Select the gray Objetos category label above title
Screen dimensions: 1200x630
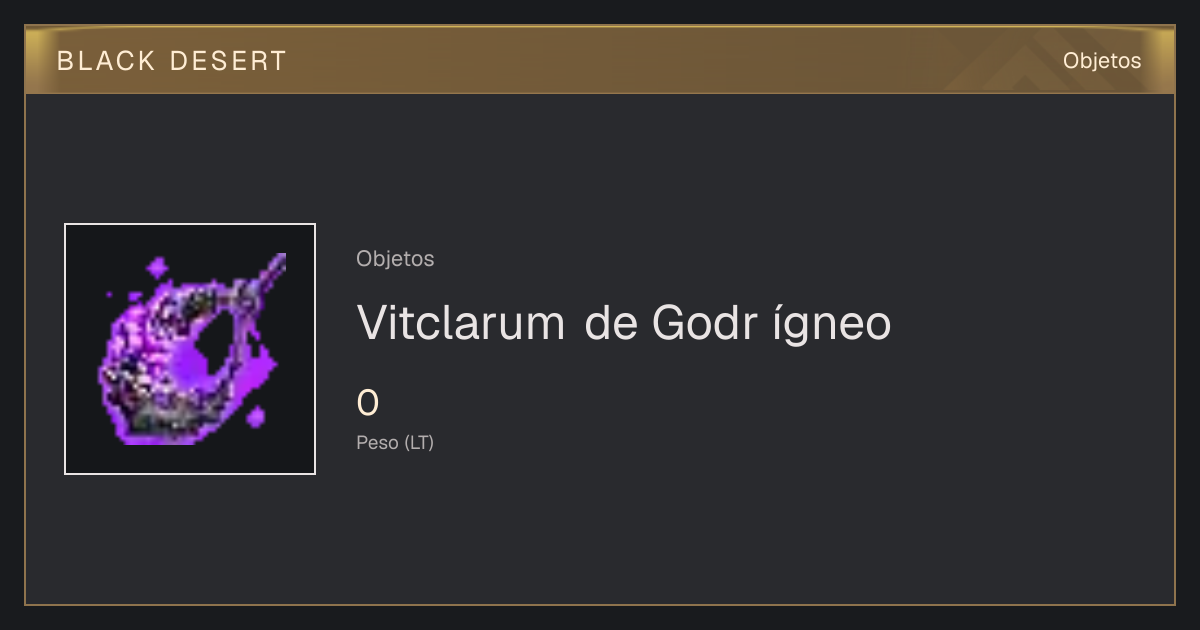(x=395, y=259)
